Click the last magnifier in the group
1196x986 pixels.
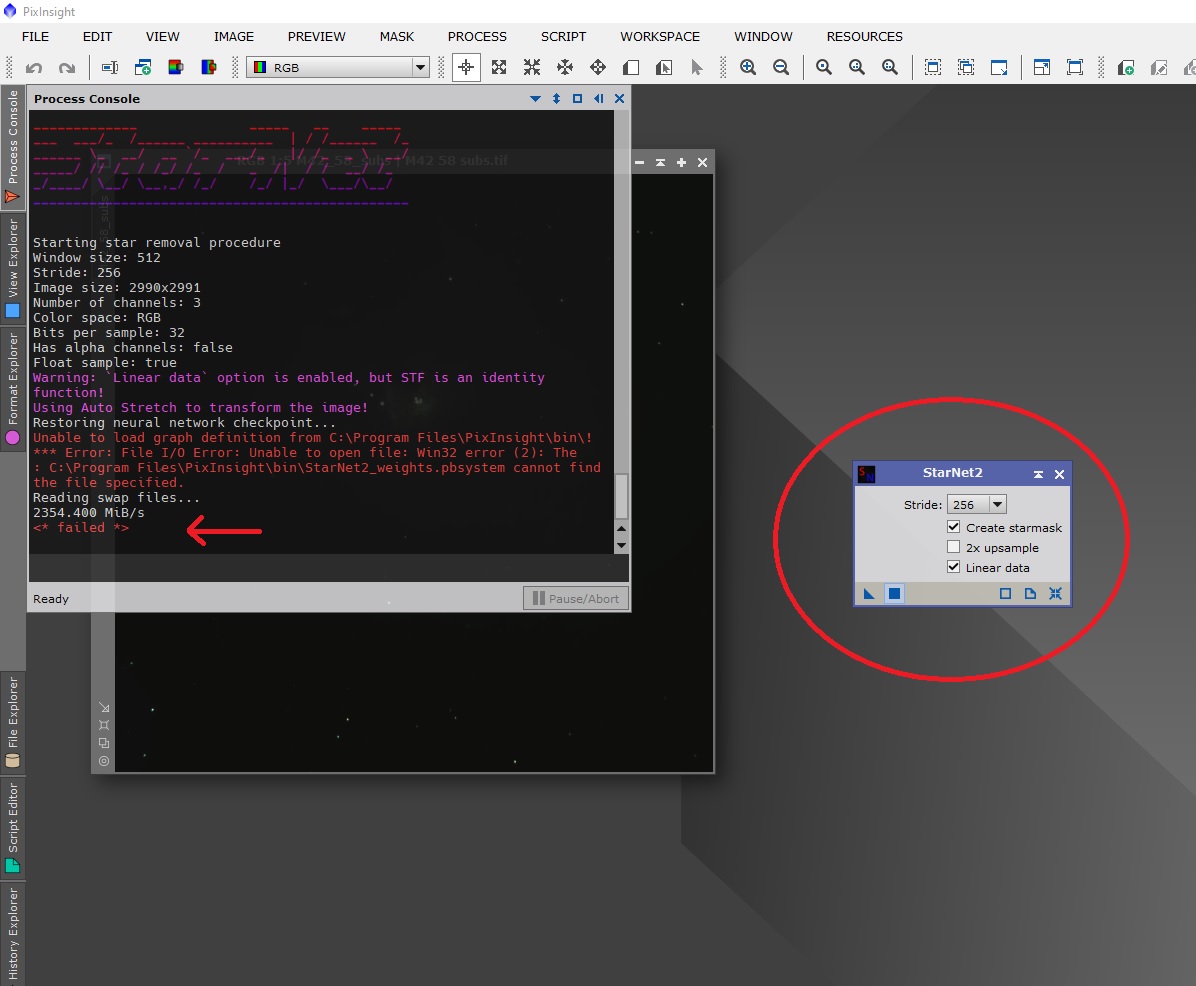point(889,68)
